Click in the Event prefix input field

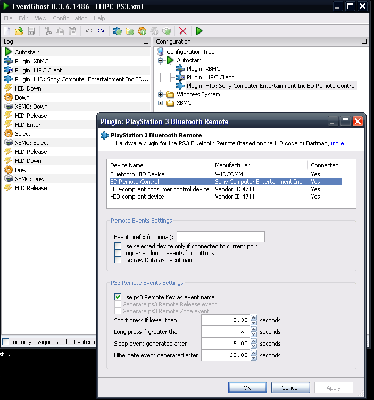[x=221, y=237]
